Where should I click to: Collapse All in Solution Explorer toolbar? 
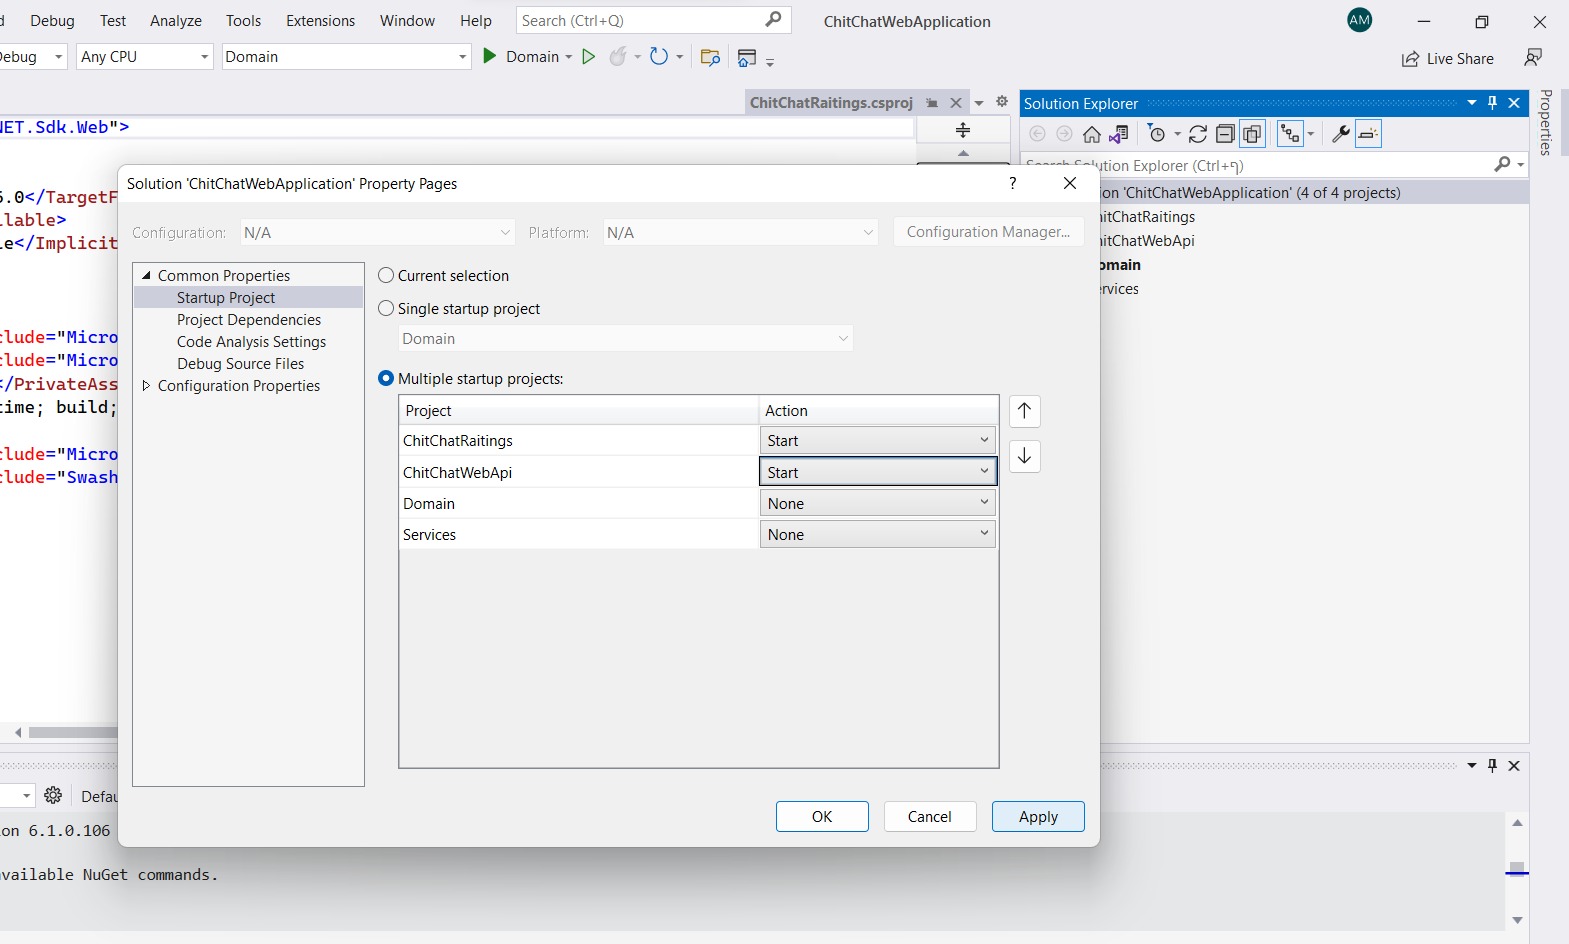click(x=1225, y=134)
